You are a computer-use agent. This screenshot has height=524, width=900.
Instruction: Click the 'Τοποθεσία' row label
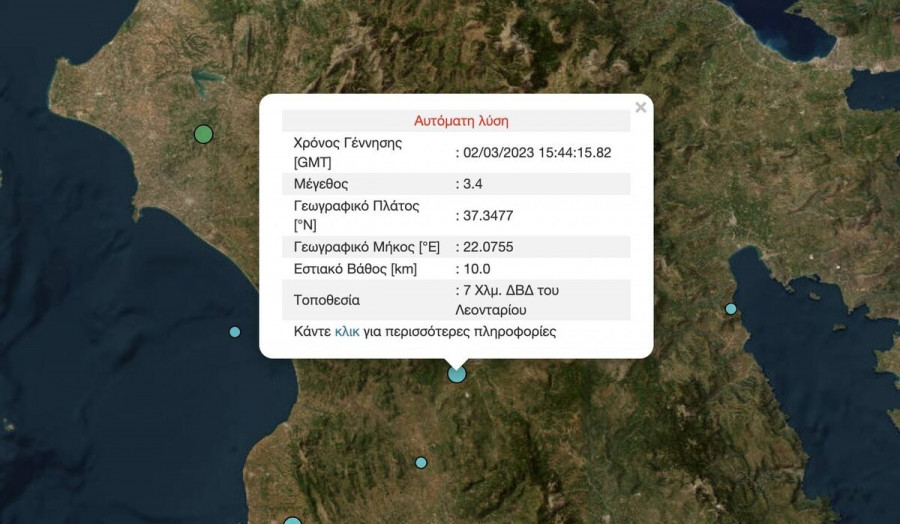[326, 299]
